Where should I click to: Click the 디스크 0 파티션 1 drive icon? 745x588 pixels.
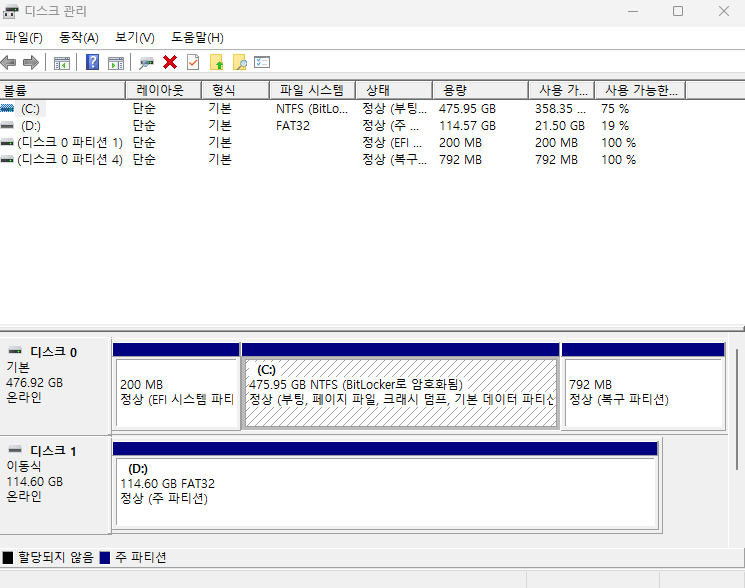7,142
